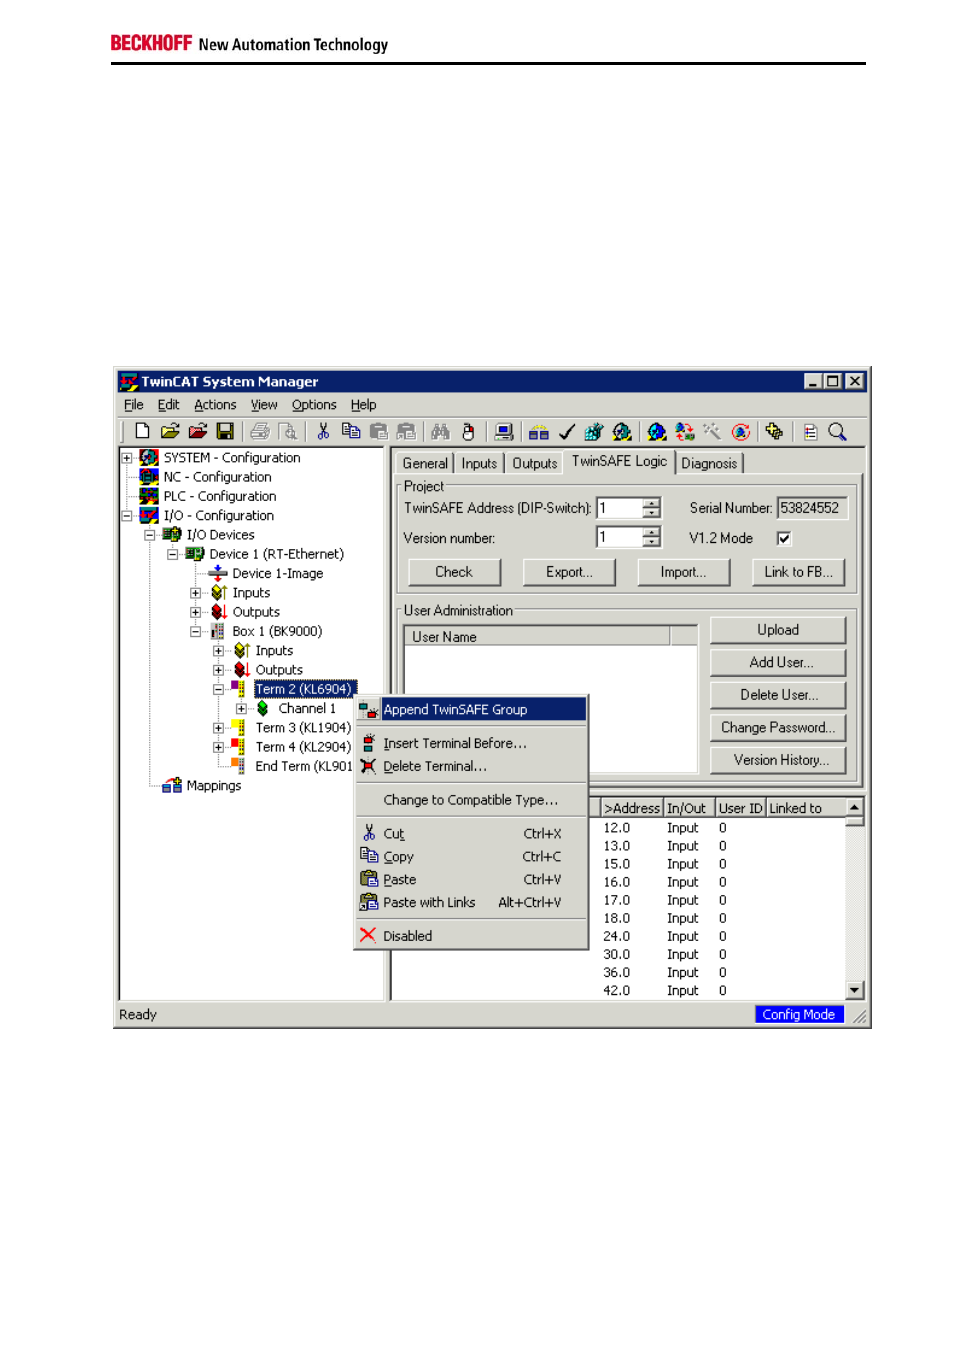954x1350 pixels.
Task: Click the Upload button
Action: tap(778, 630)
